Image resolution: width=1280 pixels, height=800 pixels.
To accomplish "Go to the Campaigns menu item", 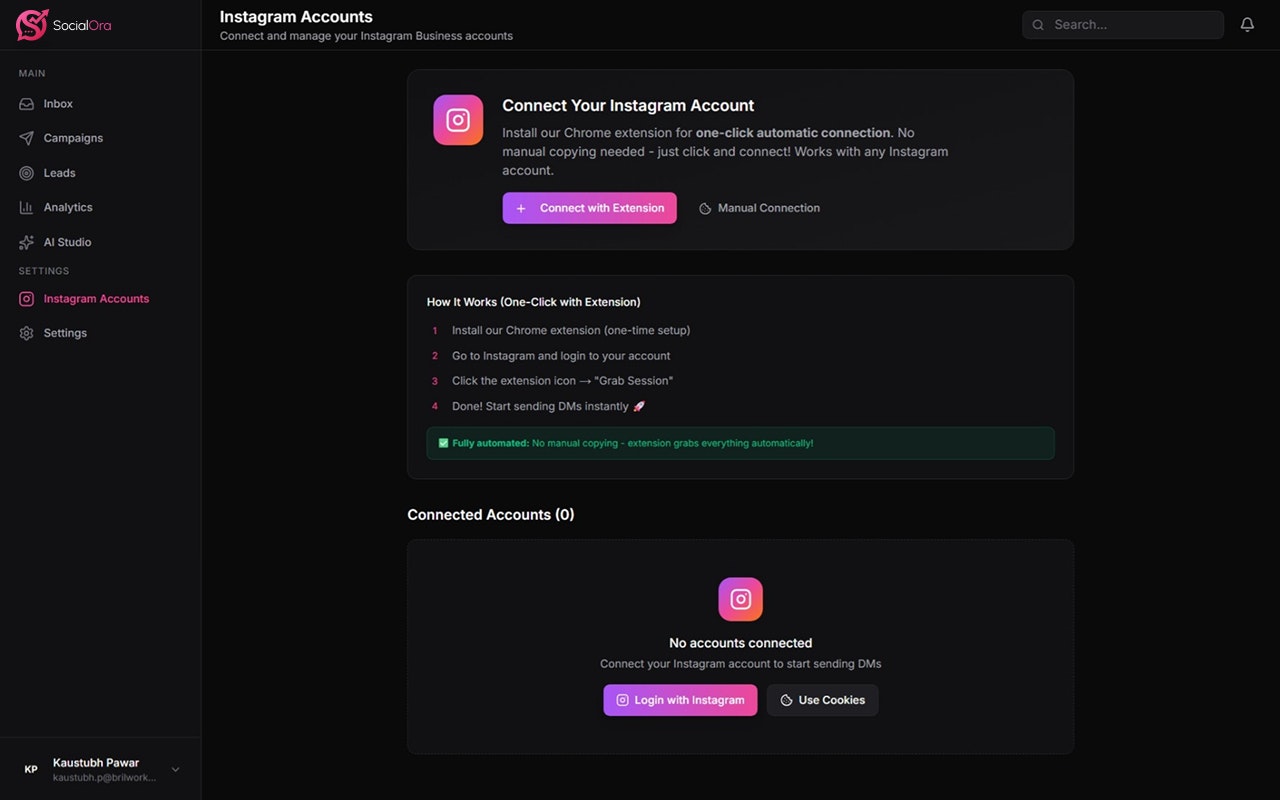I will point(73,138).
